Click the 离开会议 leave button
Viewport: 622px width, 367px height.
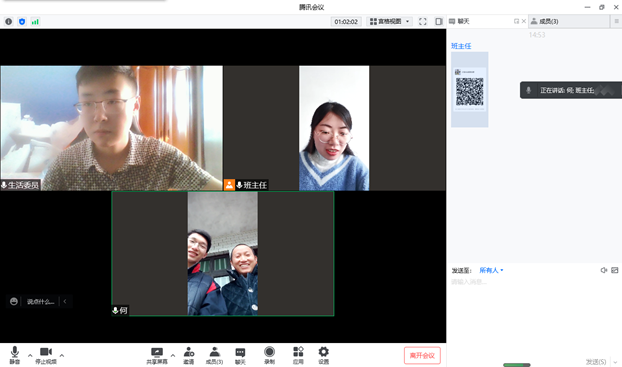tap(422, 355)
